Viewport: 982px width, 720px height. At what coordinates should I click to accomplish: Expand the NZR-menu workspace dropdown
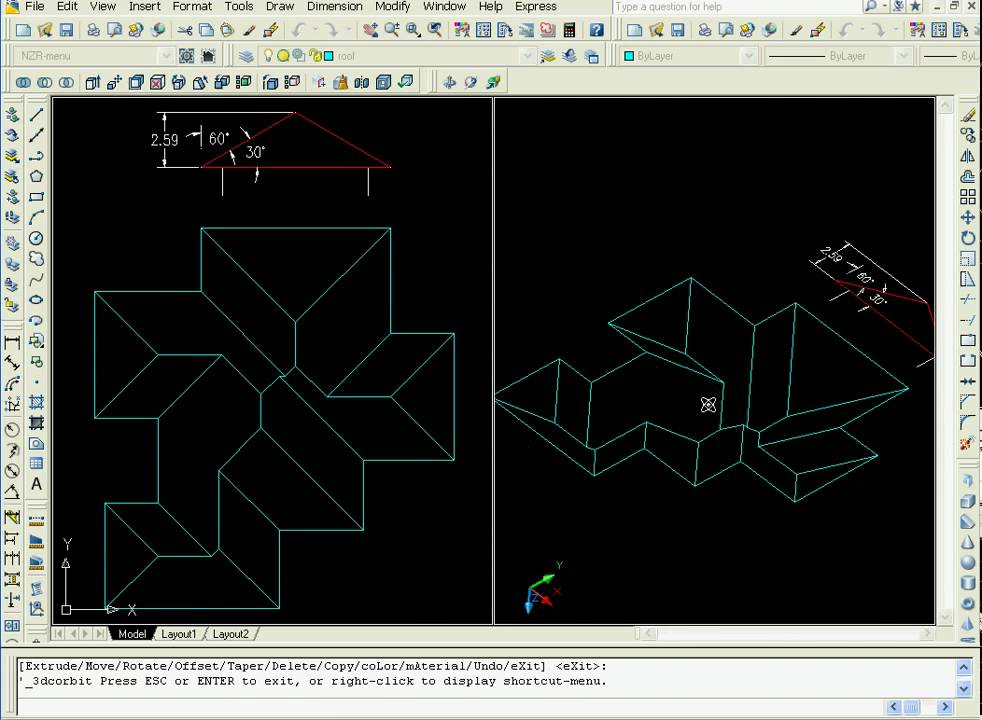pyautogui.click(x=165, y=56)
